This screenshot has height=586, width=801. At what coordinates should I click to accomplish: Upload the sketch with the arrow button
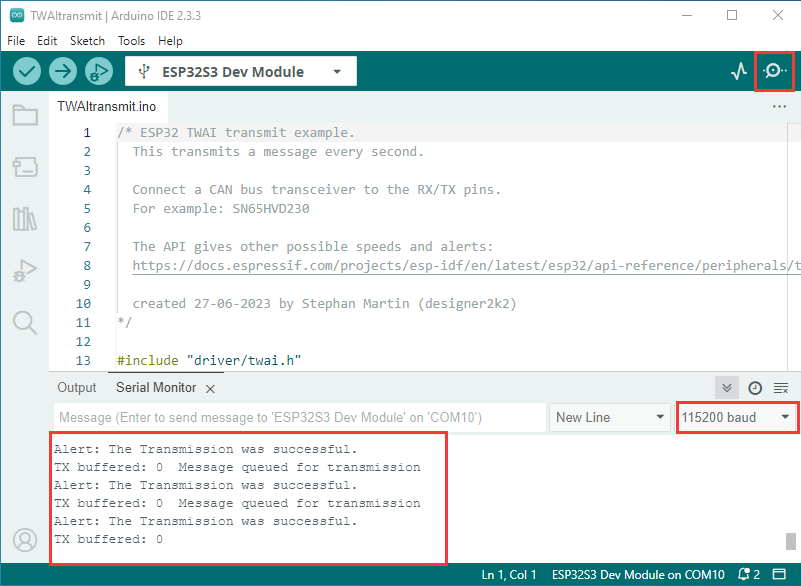pyautogui.click(x=63, y=71)
